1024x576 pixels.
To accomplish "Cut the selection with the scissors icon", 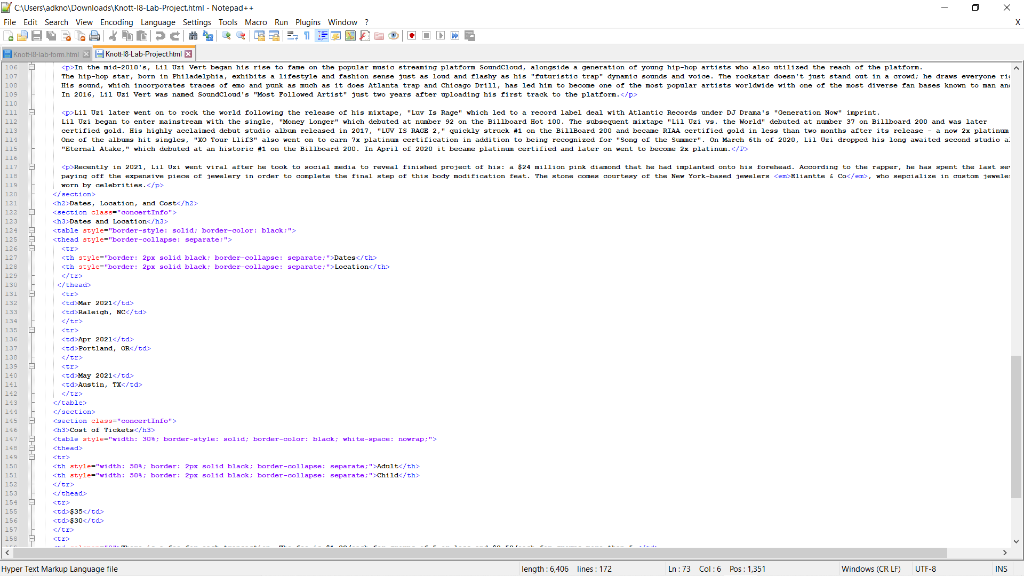I will pos(113,36).
